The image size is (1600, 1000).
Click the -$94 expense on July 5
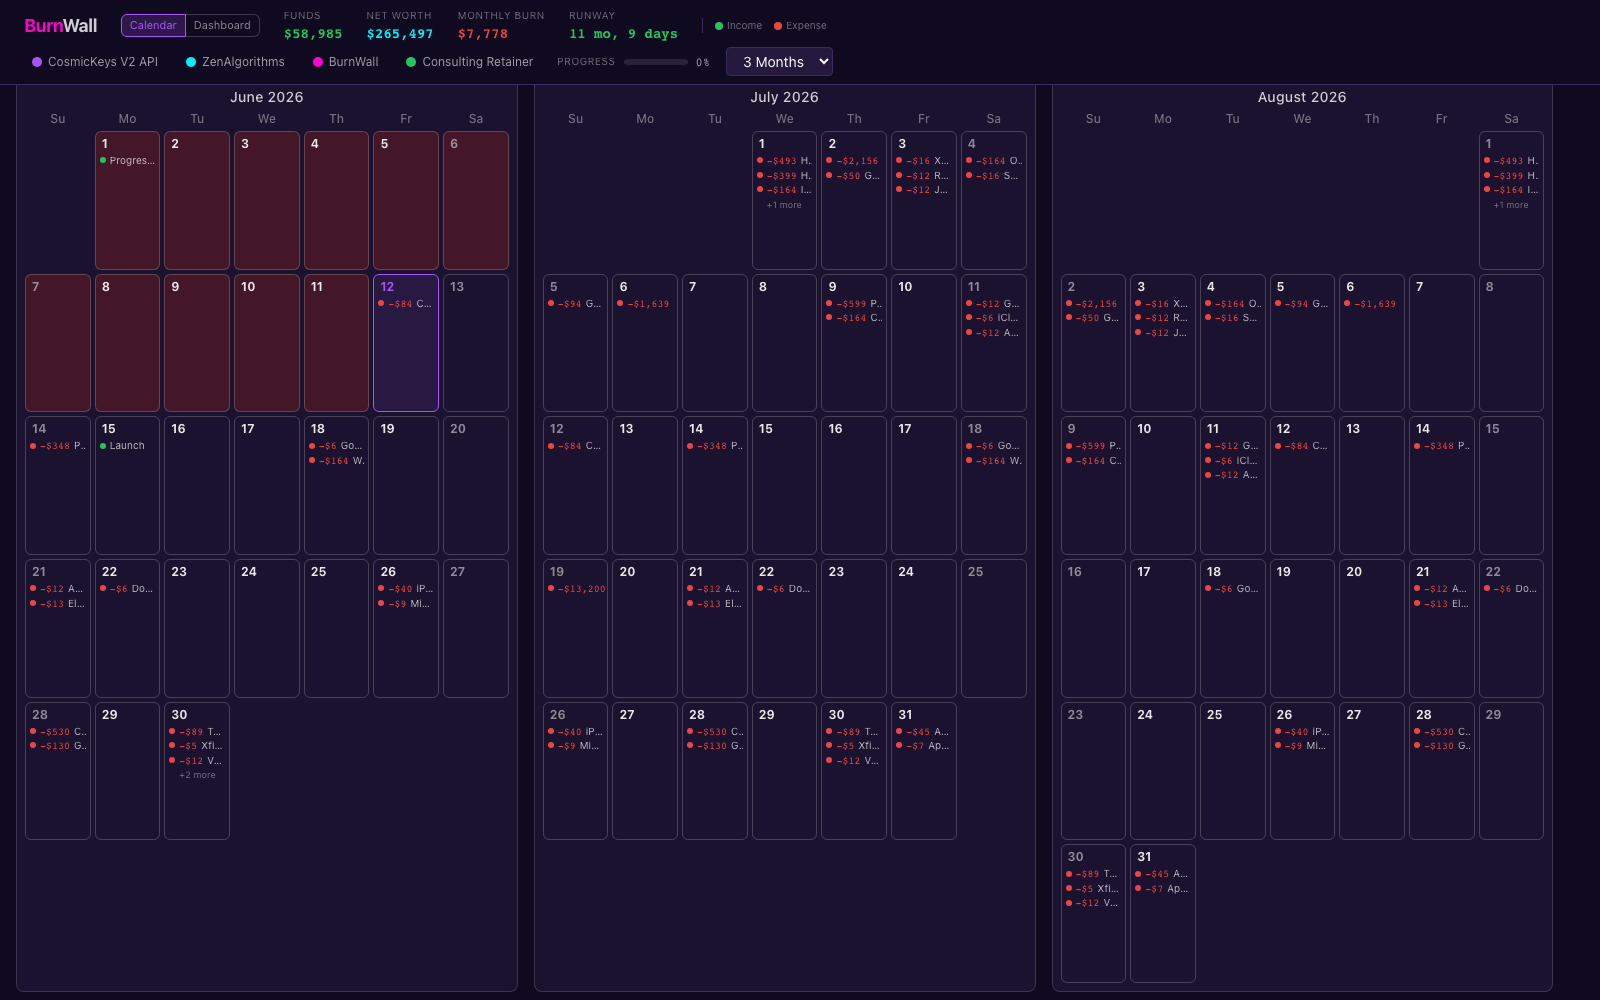576,304
